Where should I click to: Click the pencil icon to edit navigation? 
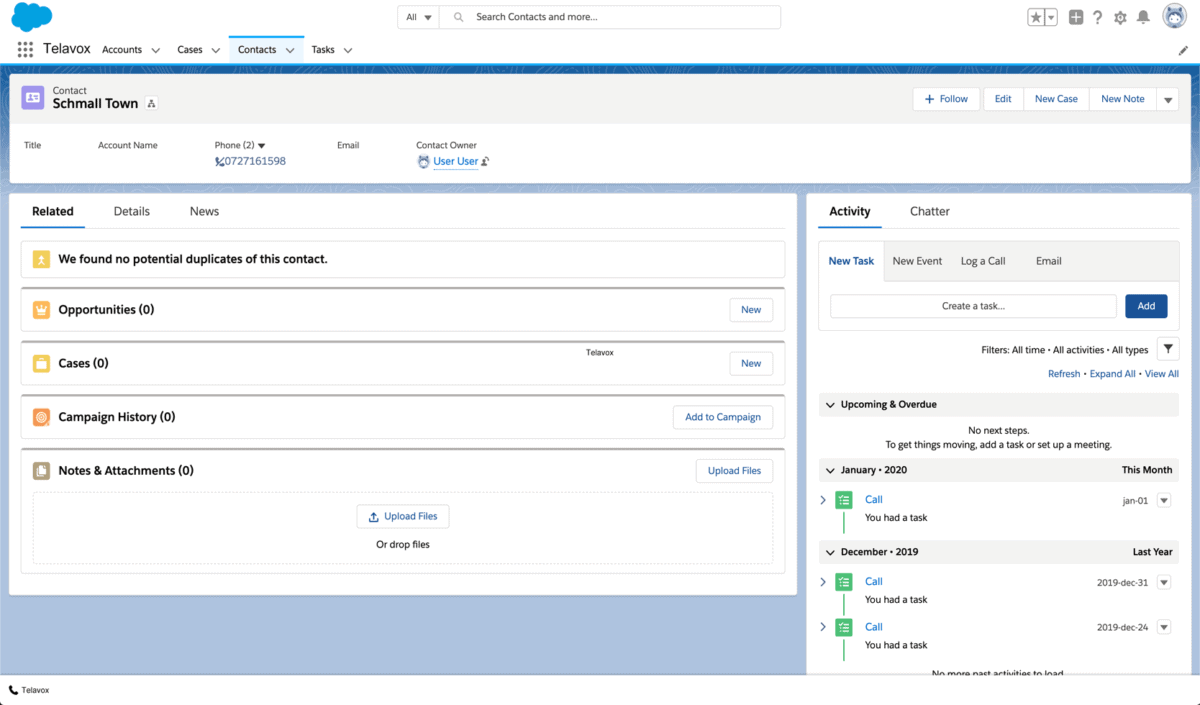pos(1184,50)
